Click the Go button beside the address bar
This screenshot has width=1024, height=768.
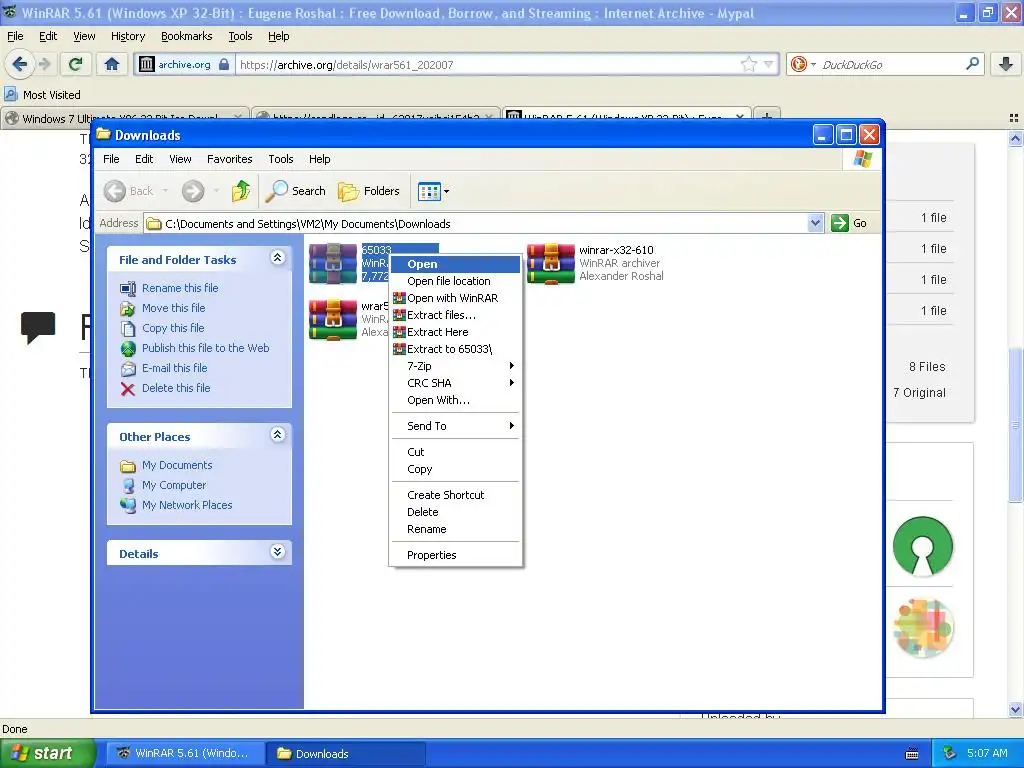(x=849, y=223)
